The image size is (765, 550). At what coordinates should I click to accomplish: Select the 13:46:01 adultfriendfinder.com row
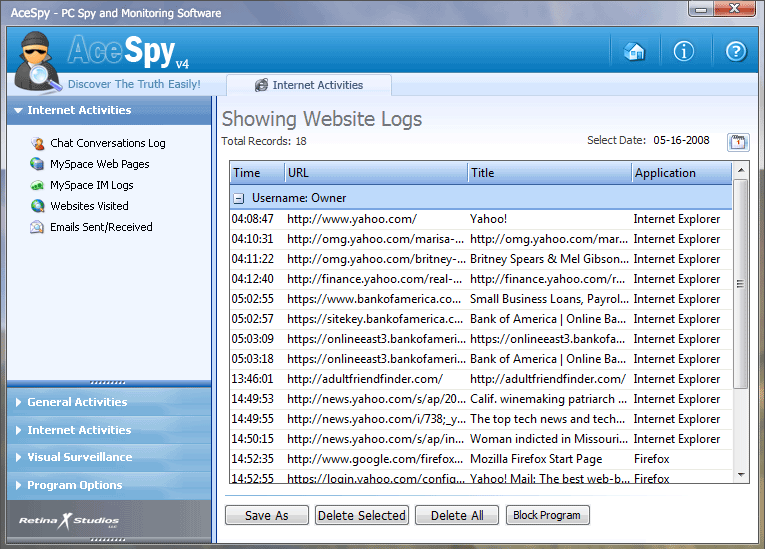click(481, 379)
